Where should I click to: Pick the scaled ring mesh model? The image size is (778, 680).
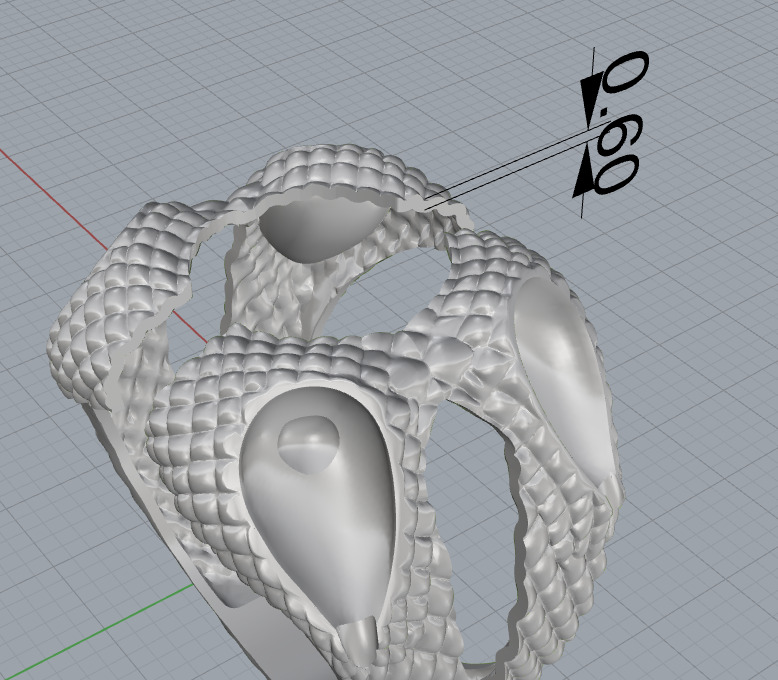coord(333,412)
